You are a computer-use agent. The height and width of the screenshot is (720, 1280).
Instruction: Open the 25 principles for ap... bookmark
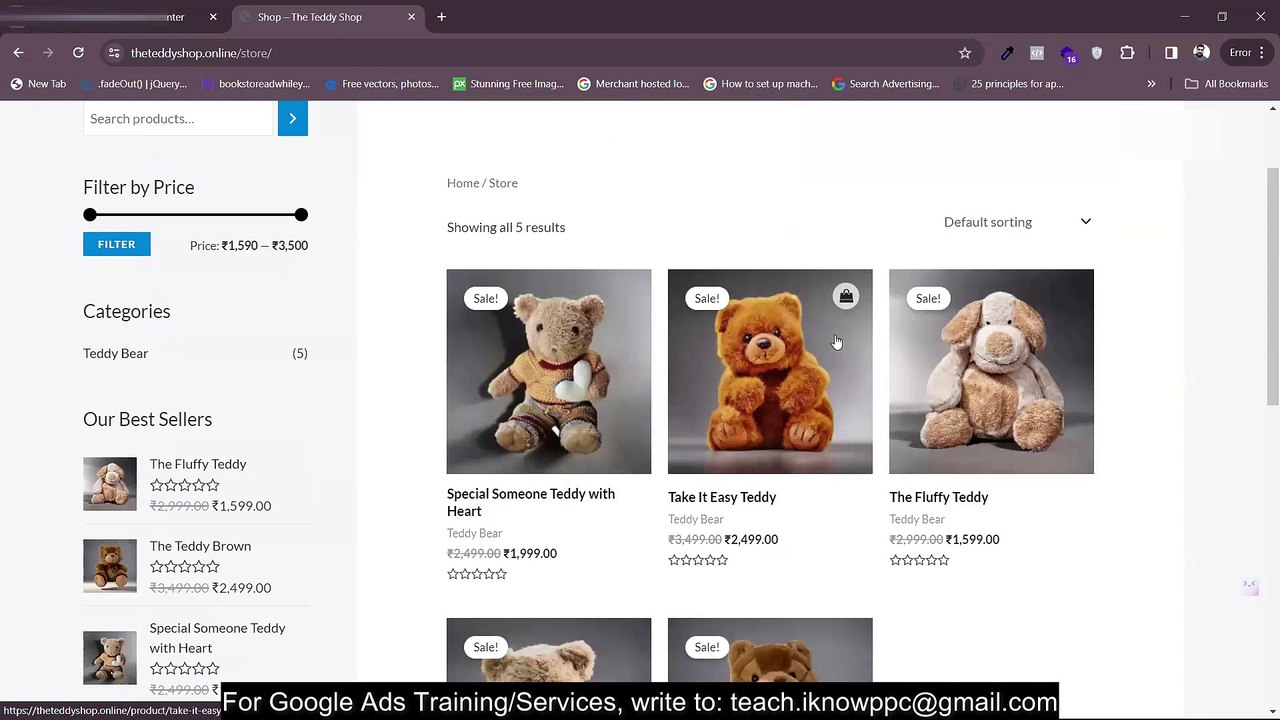coord(1008,84)
